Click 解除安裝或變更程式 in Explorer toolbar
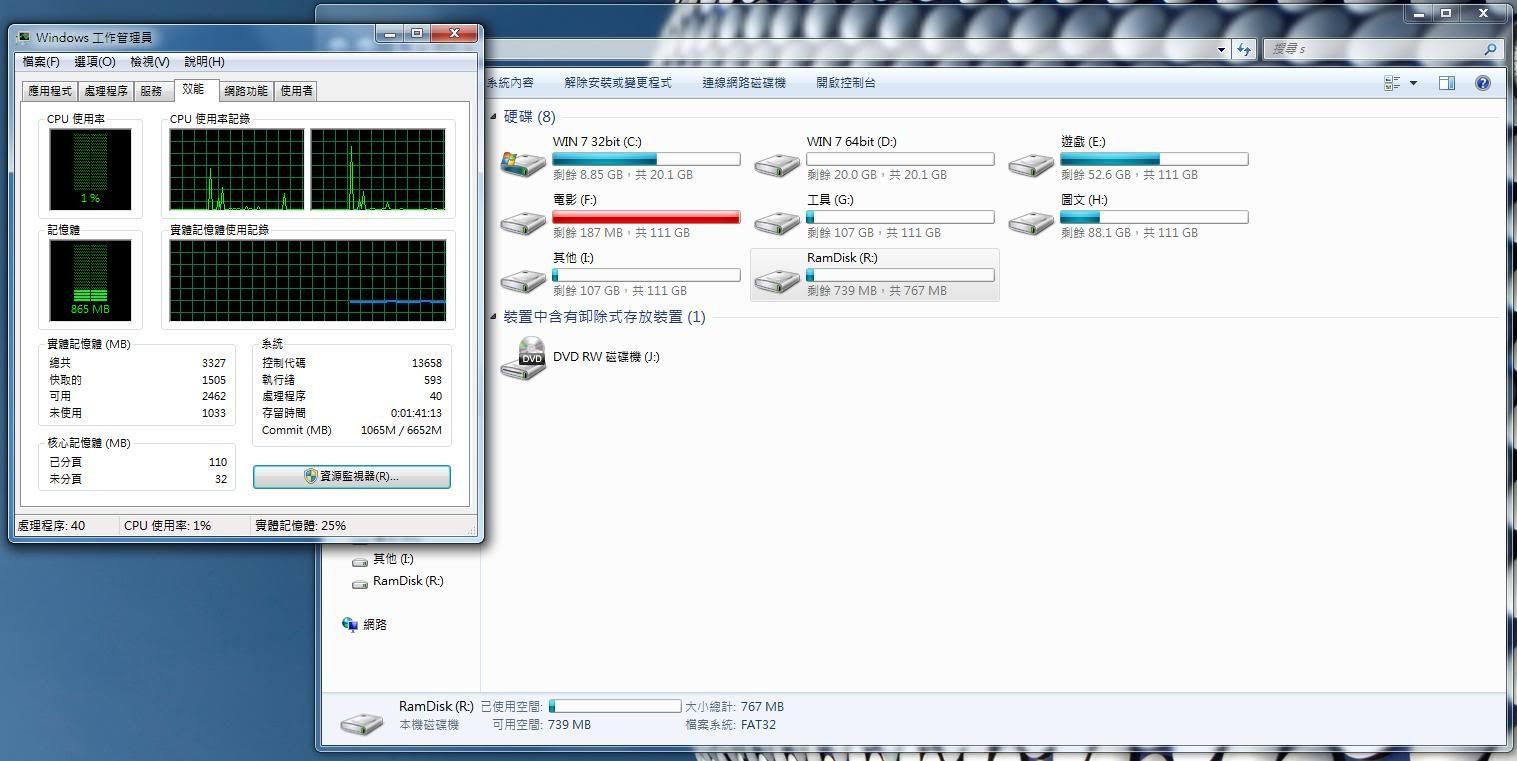 pyautogui.click(x=618, y=83)
